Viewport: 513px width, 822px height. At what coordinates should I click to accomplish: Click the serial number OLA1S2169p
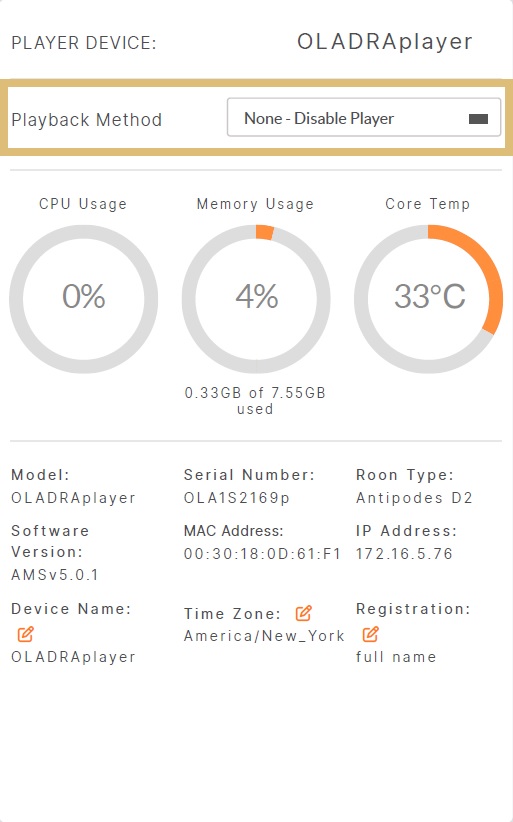pos(237,498)
